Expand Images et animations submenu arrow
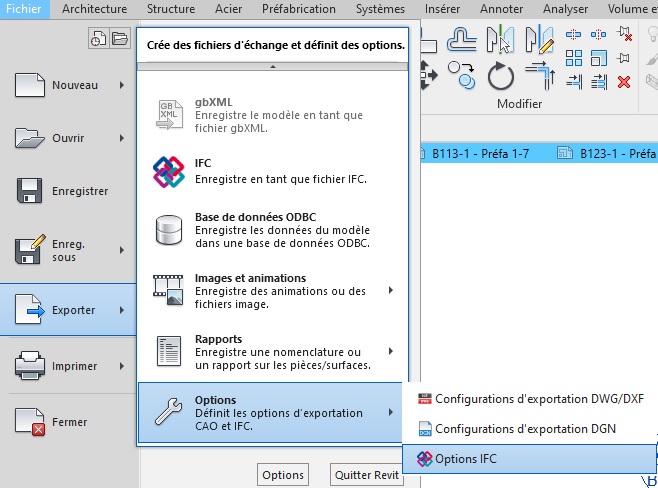 coord(391,290)
